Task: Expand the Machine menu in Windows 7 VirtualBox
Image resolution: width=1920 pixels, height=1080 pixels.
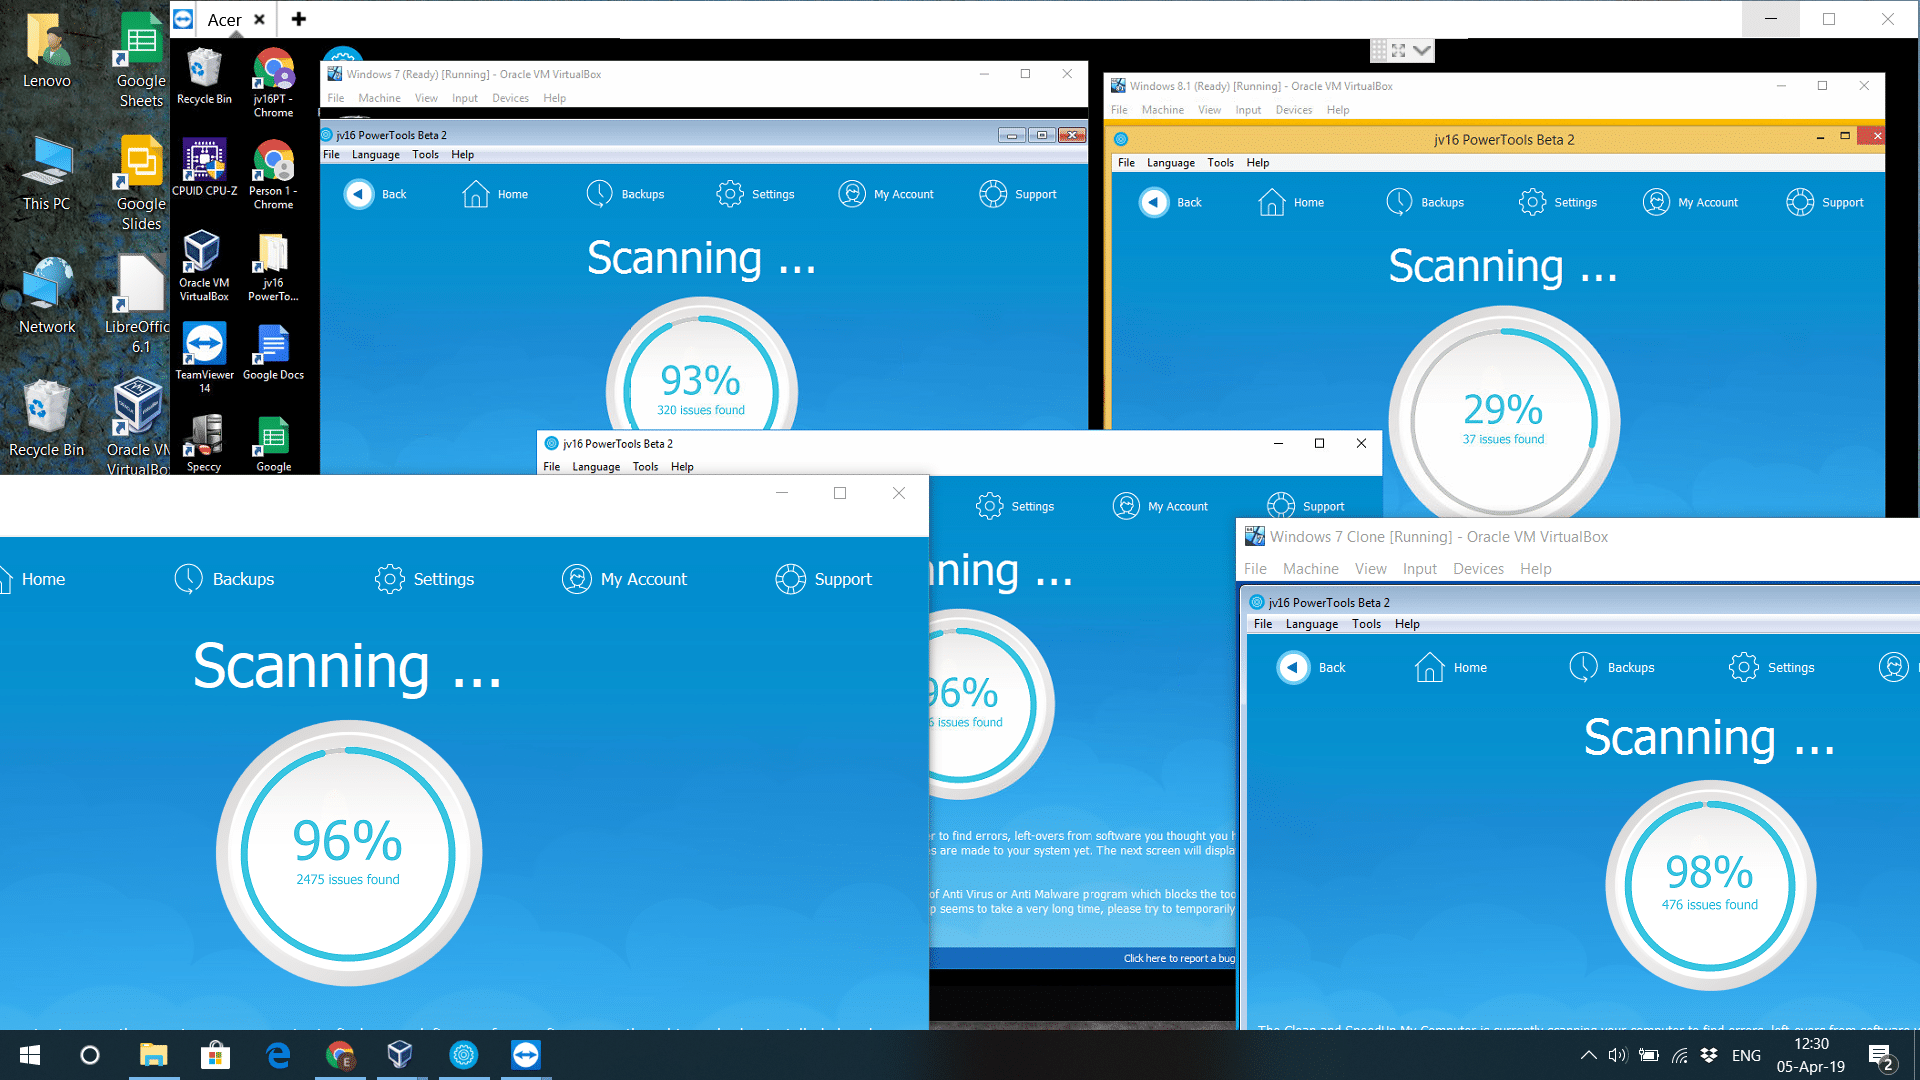Action: 378,96
